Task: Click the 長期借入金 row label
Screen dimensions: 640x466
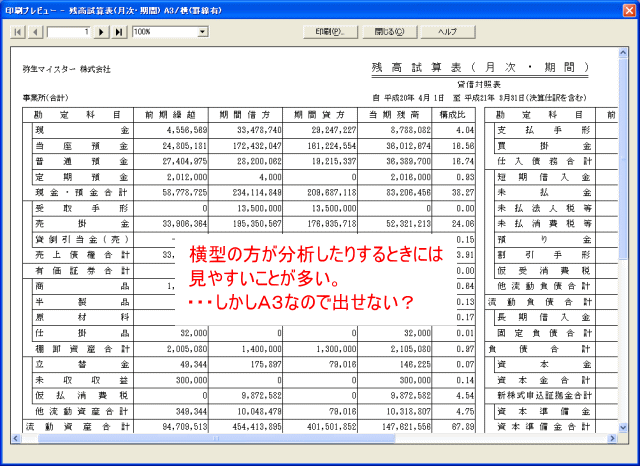Action: (544, 318)
